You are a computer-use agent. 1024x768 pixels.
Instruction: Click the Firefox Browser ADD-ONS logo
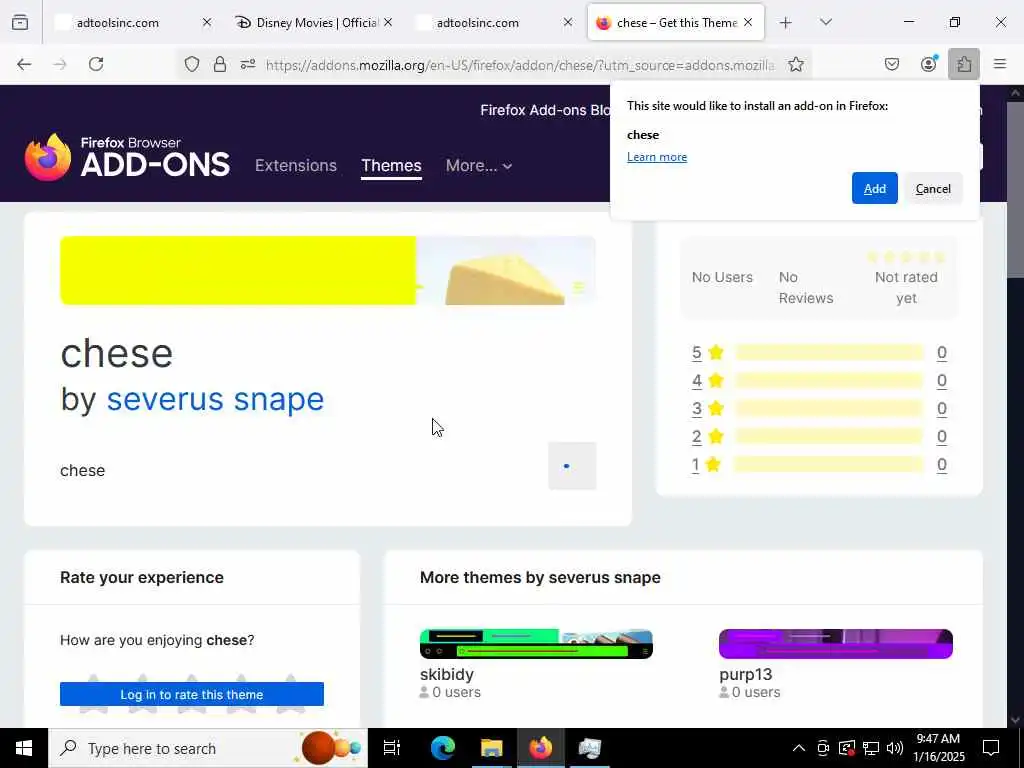click(x=127, y=157)
